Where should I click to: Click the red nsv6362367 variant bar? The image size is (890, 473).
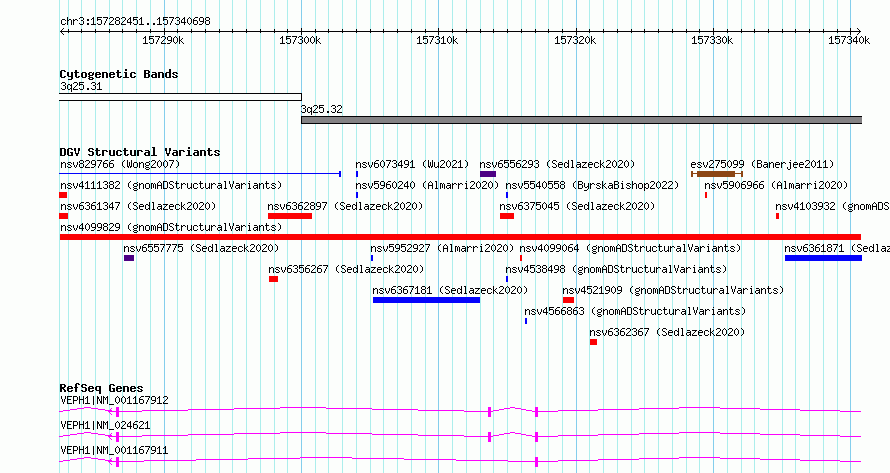tap(593, 342)
